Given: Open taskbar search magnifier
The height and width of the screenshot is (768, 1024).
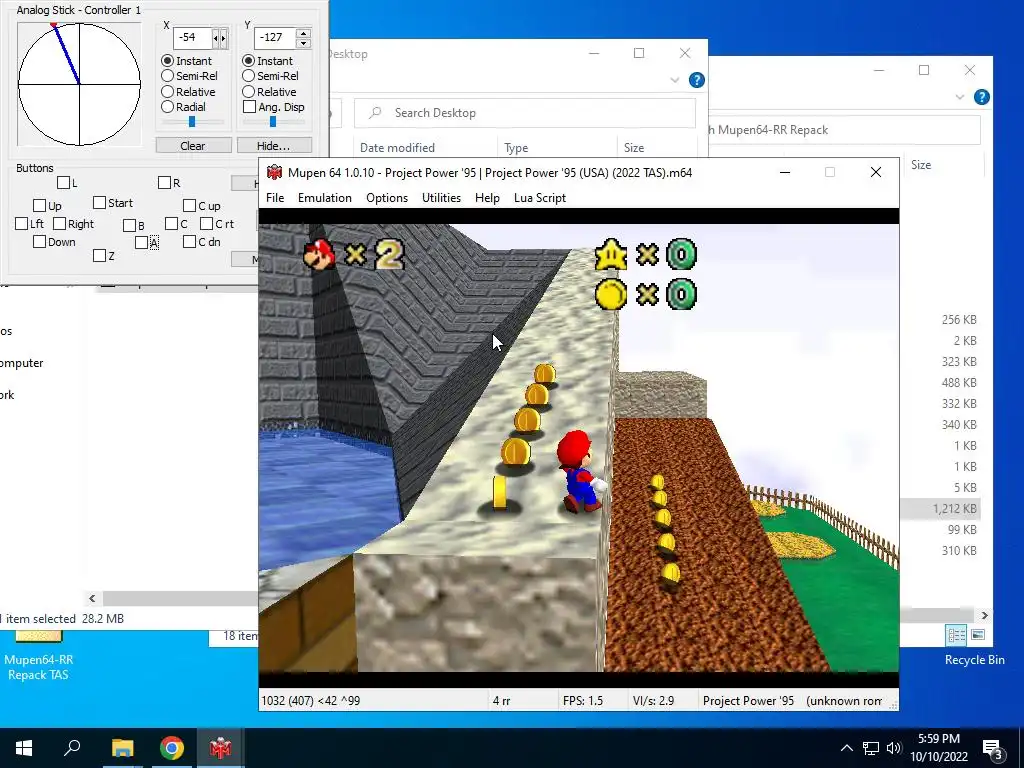Looking at the screenshot, I should point(72,748).
